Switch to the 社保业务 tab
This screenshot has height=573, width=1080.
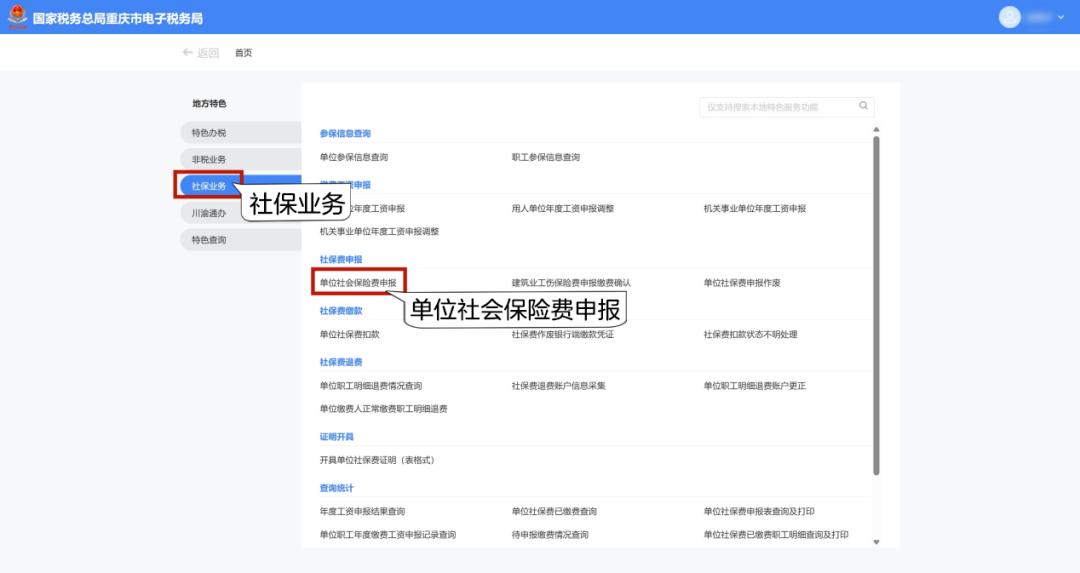pyautogui.click(x=209, y=186)
